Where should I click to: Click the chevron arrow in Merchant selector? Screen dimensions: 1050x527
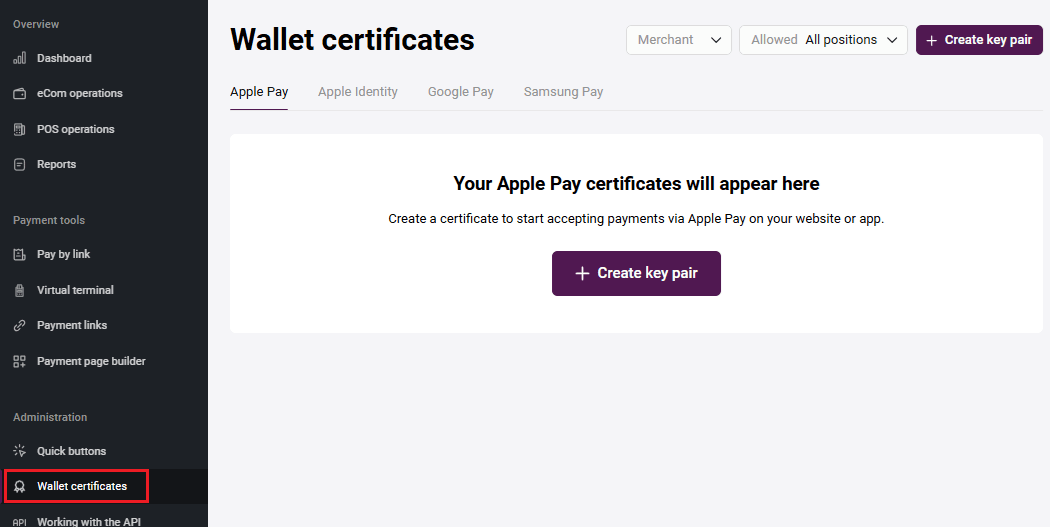point(715,40)
